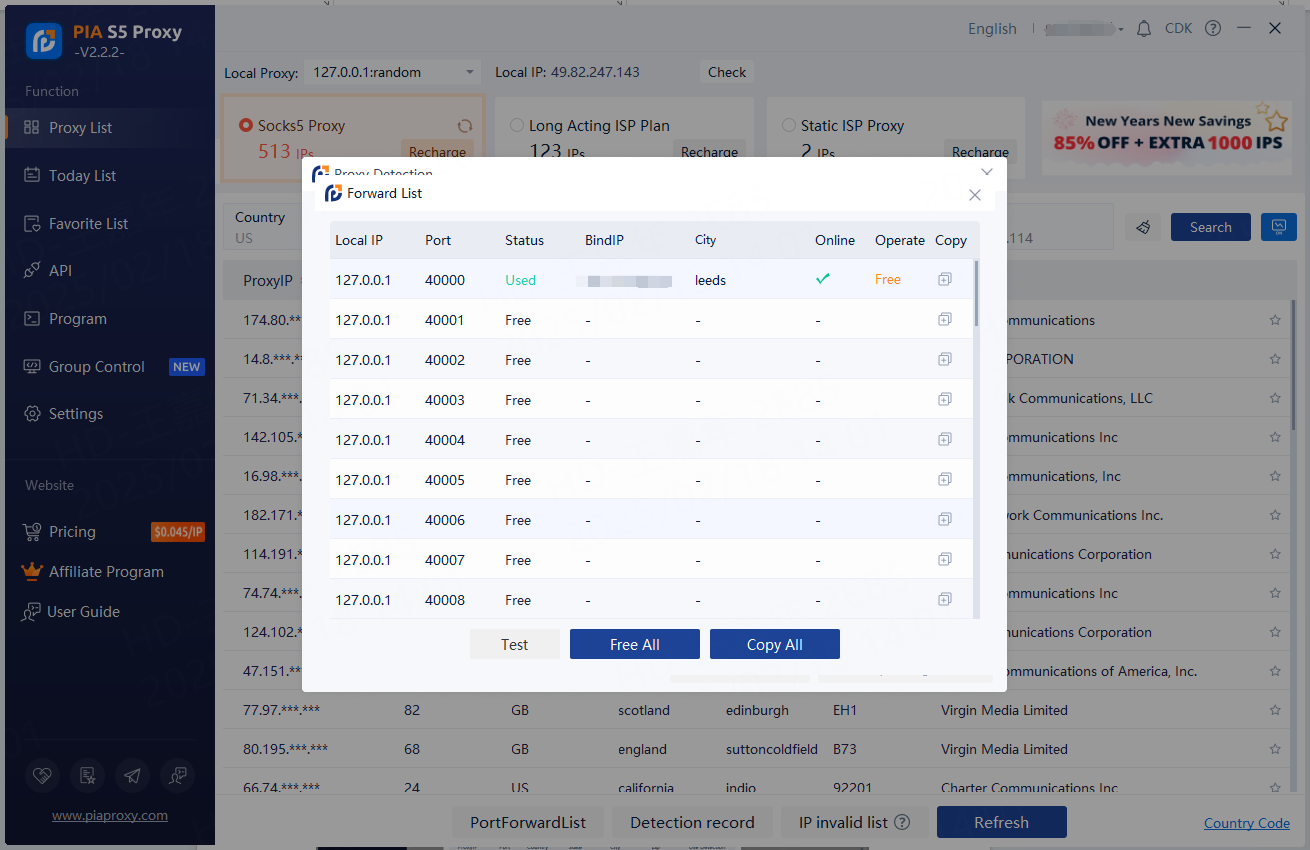Star the 14.8 proxy row

click(x=1275, y=359)
